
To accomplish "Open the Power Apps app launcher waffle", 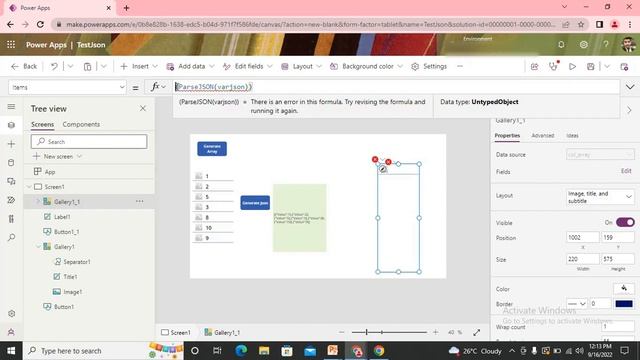I will tap(11, 44).
